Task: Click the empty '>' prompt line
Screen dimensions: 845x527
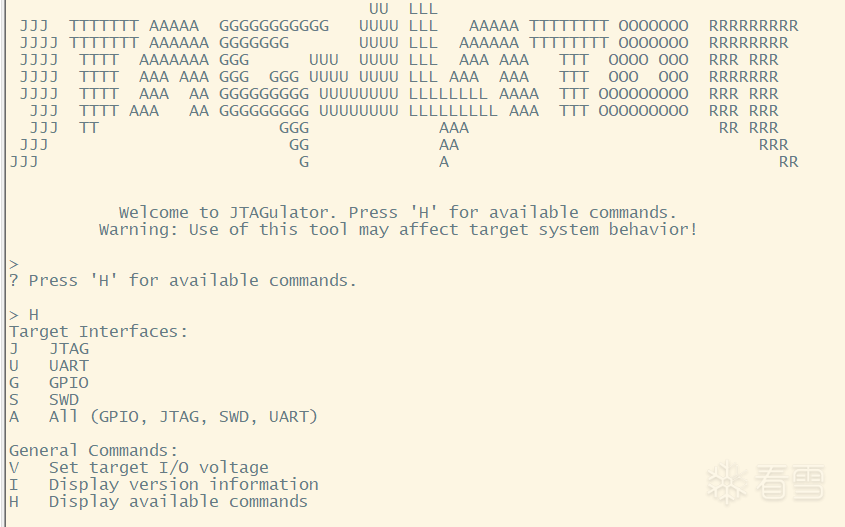Action: point(14,264)
